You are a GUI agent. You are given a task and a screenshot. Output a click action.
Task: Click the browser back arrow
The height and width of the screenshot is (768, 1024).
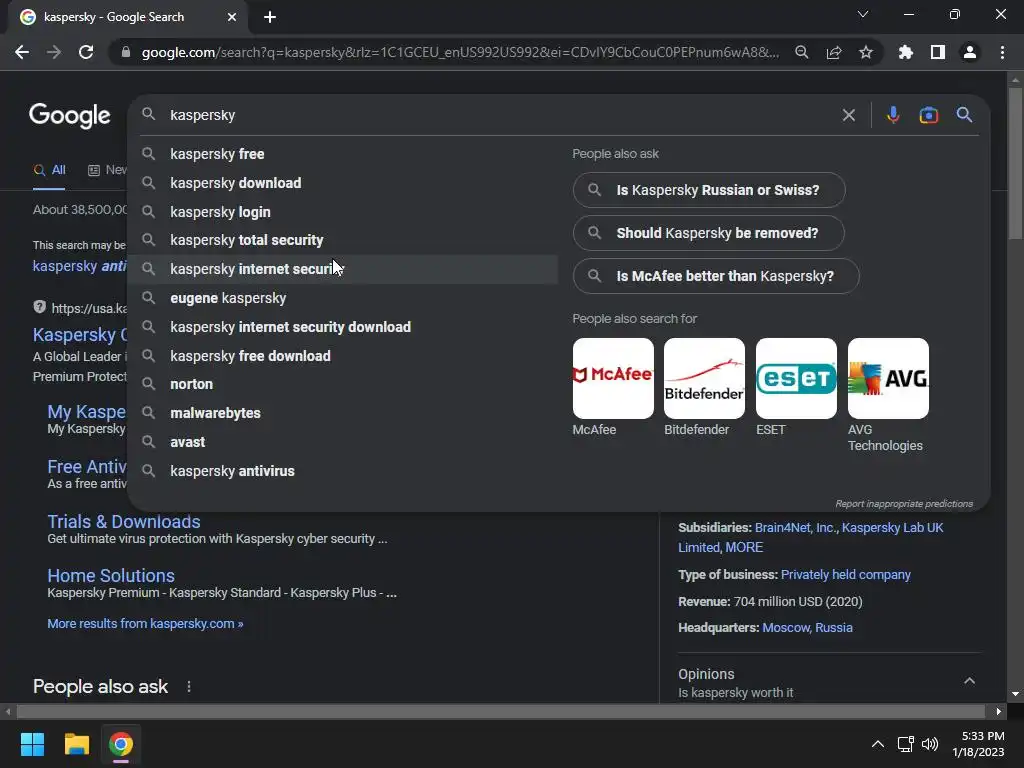click(22, 52)
